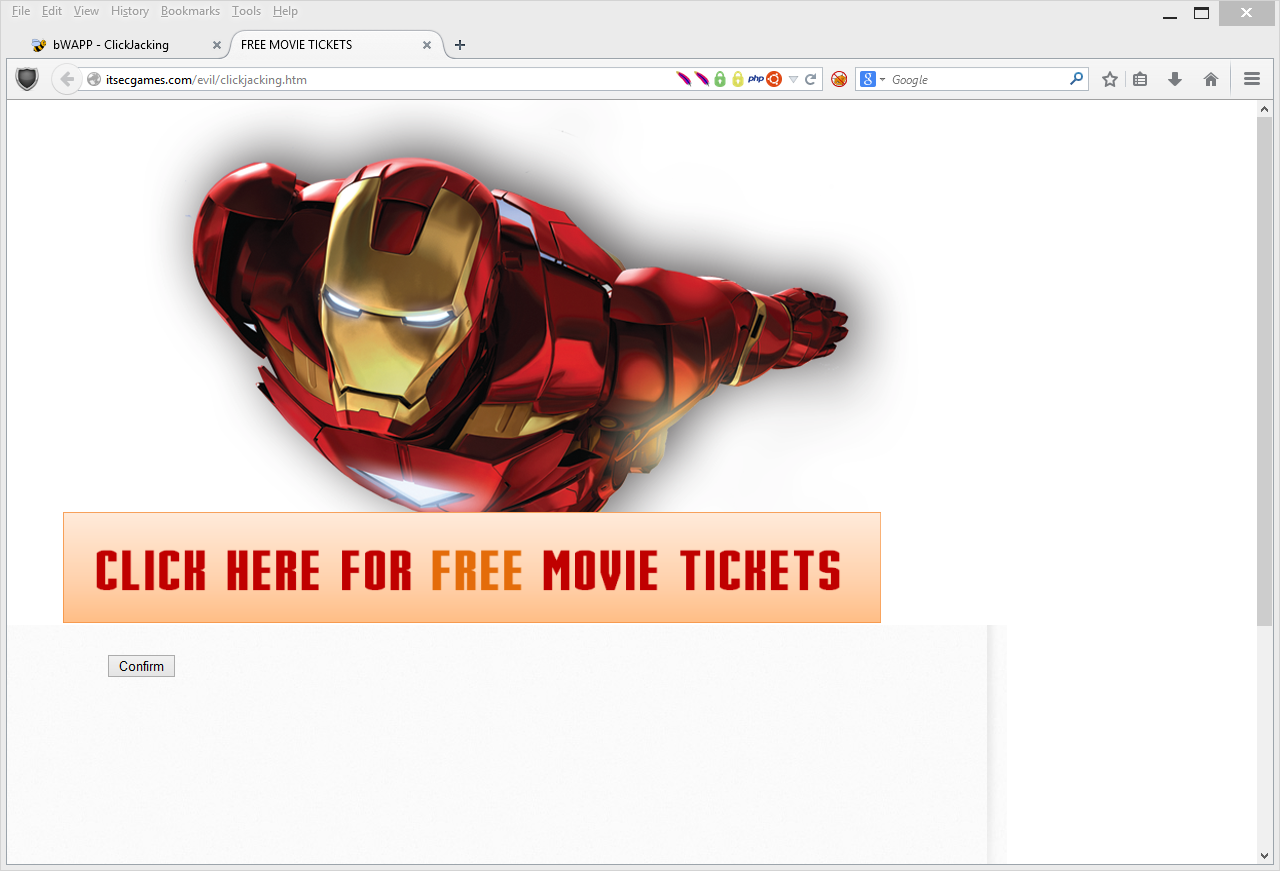Switch to the bWAPP - ClickJacking tab
Viewport: 1280px width, 871px height.
[111, 45]
